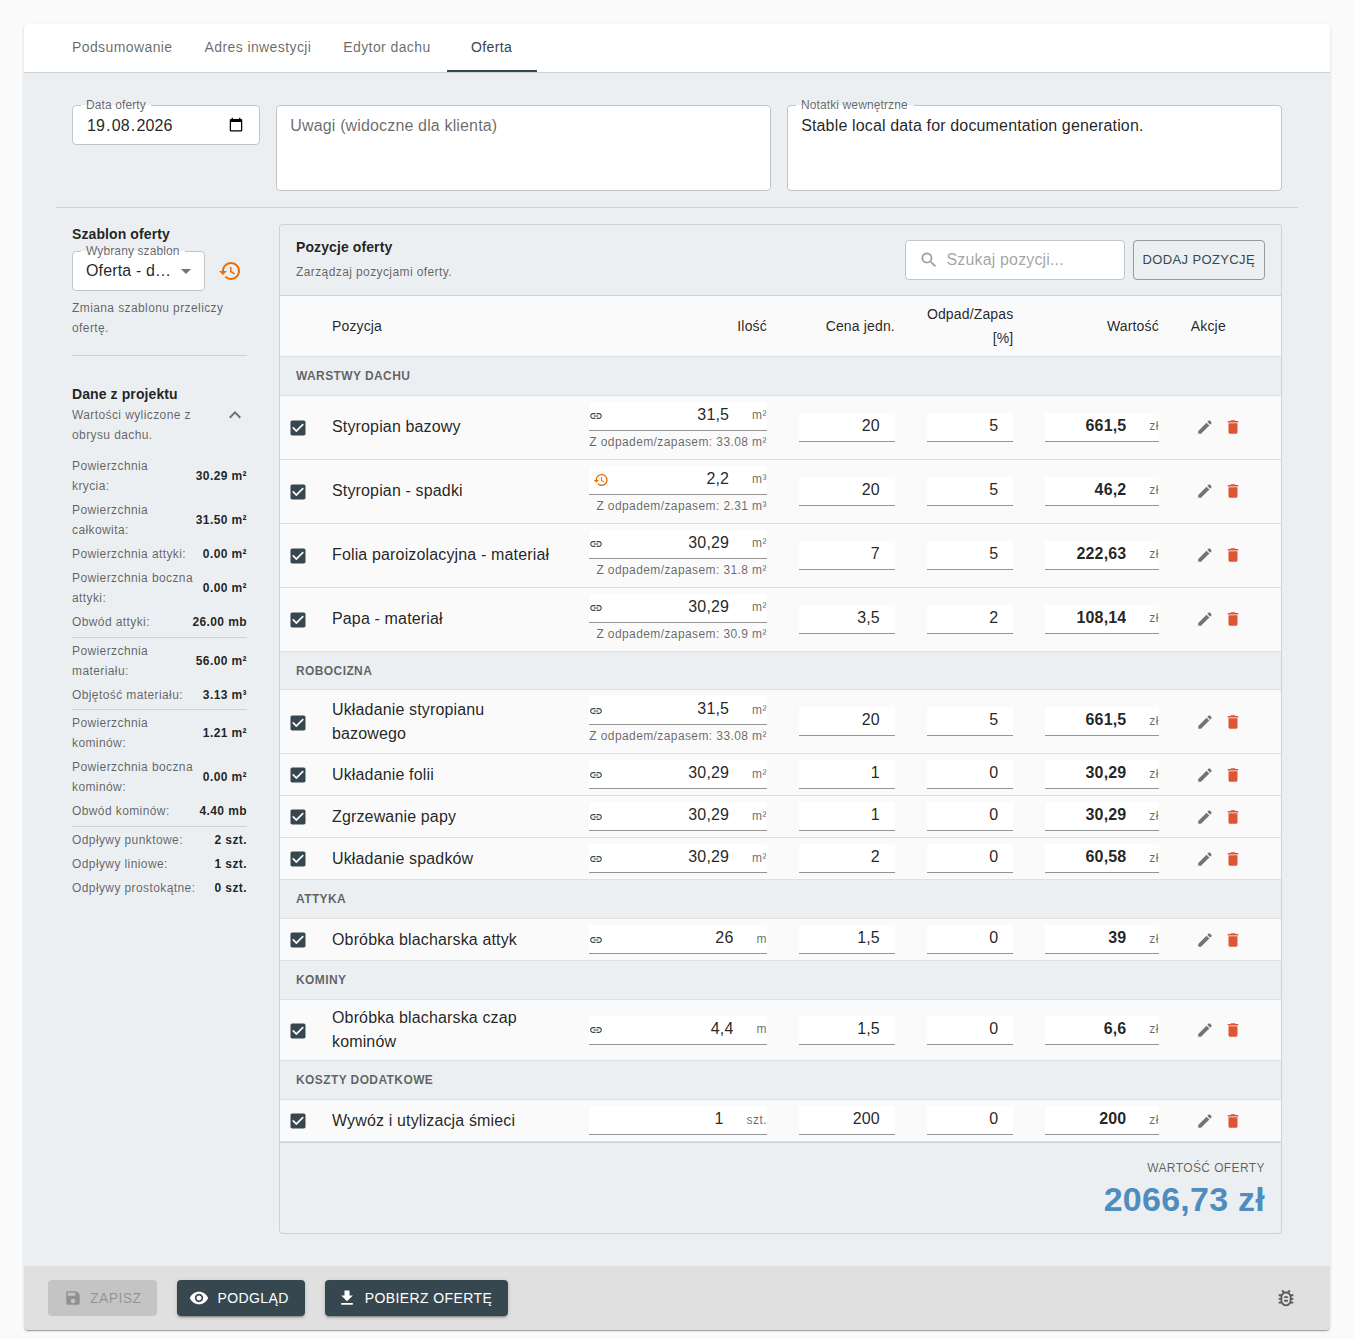Image resolution: width=1354 pixels, height=1339 pixels.
Task: Click the link icon for Układanie spadków quantity
Action: (596, 858)
